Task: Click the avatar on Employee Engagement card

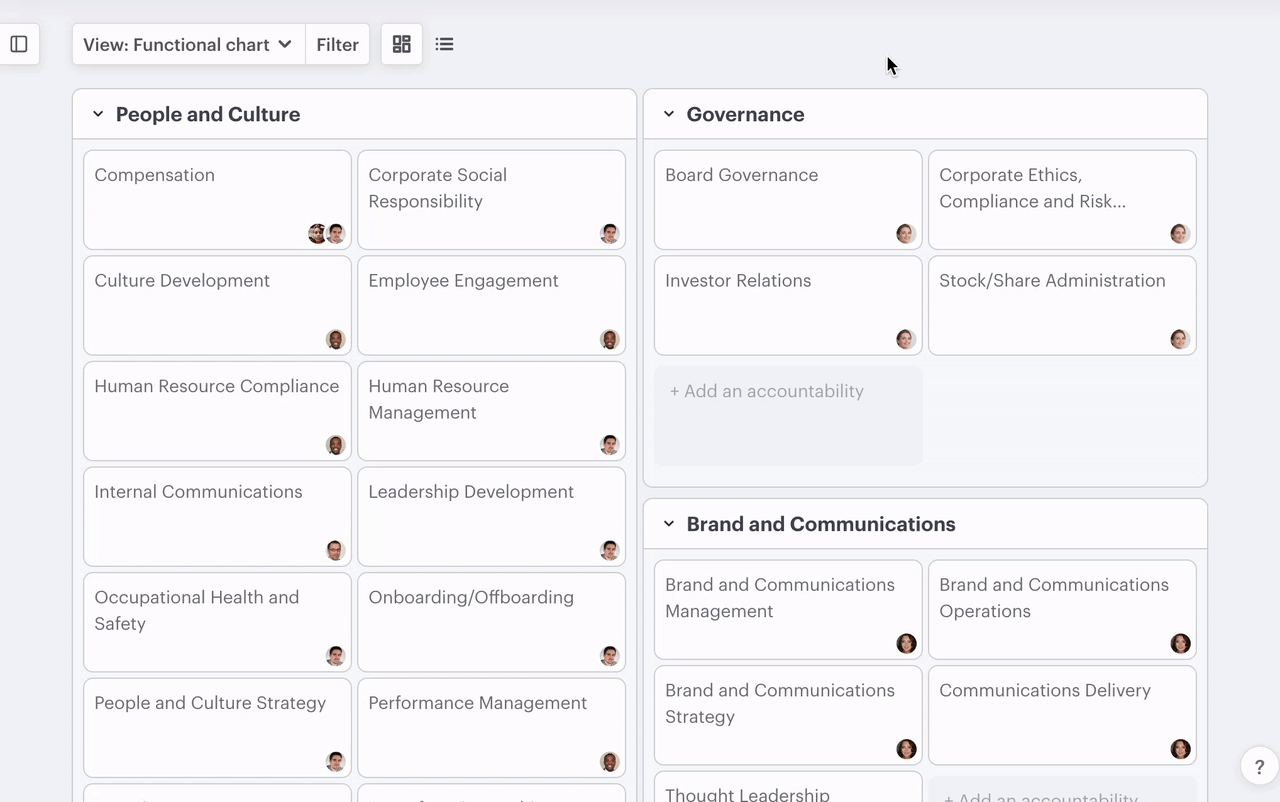Action: point(610,340)
